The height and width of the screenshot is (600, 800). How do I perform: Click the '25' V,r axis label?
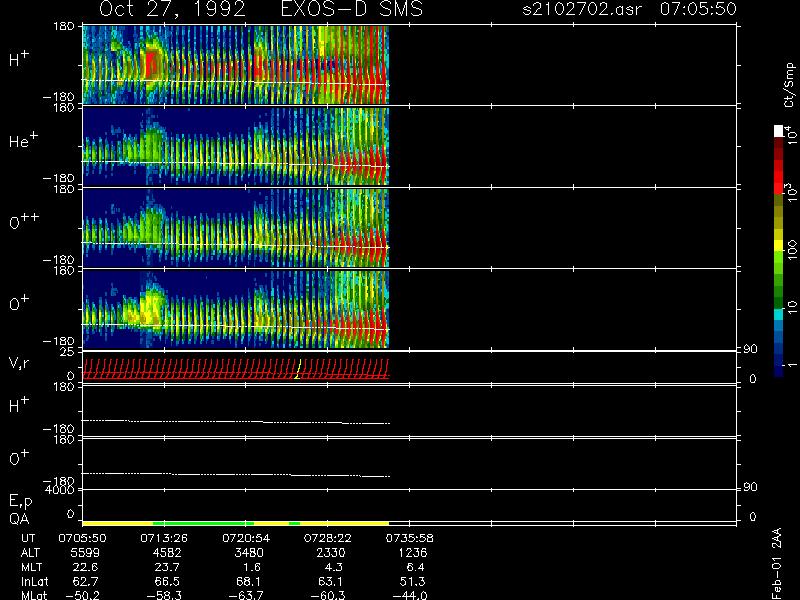point(67,352)
